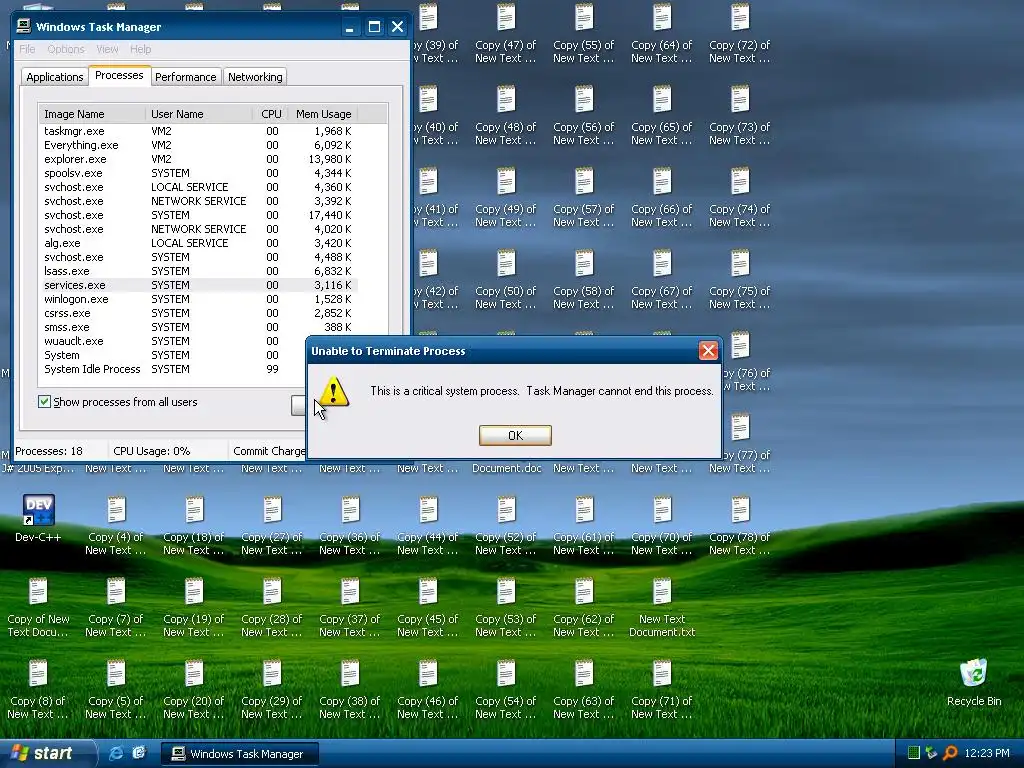Open the Performance tab
This screenshot has width=1024, height=768.
pyautogui.click(x=185, y=77)
